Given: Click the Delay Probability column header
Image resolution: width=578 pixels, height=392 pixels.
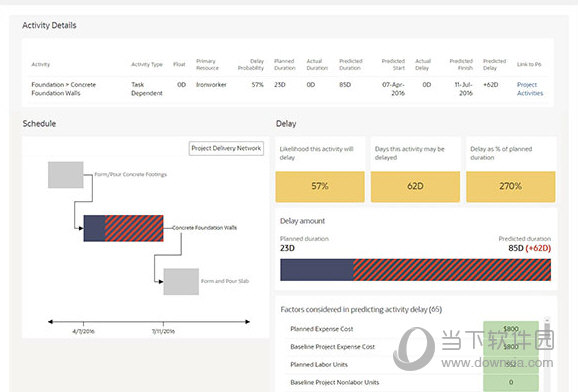Looking at the screenshot, I should (251, 65).
